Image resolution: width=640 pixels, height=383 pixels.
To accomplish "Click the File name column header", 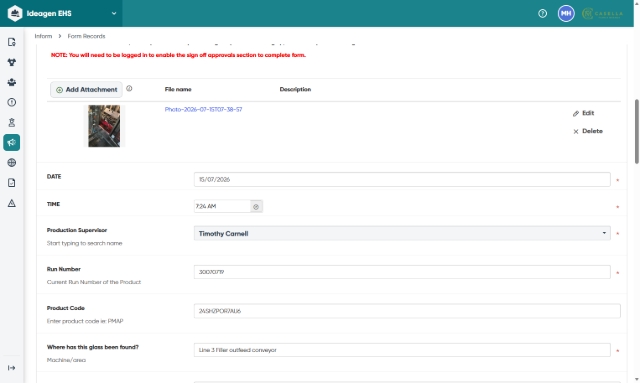I will [x=178, y=89].
